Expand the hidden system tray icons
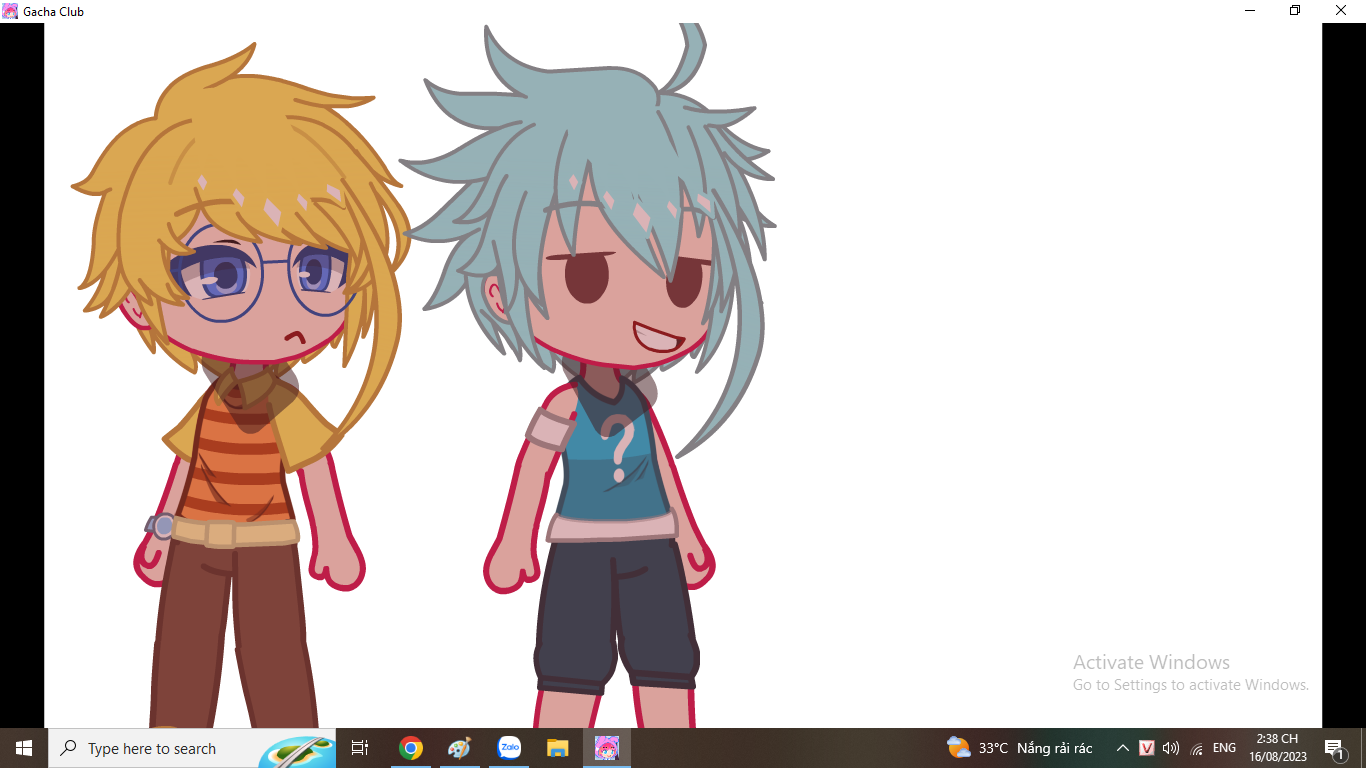Image resolution: width=1366 pixels, height=768 pixels. (1122, 748)
